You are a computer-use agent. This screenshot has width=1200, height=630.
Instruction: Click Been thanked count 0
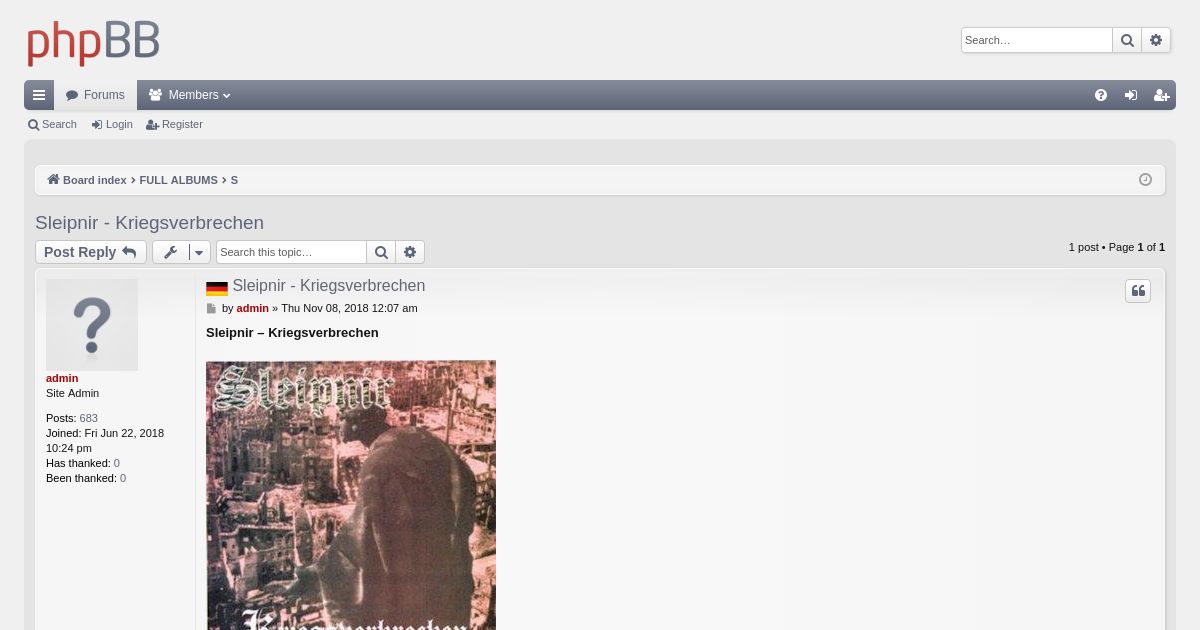tap(123, 478)
